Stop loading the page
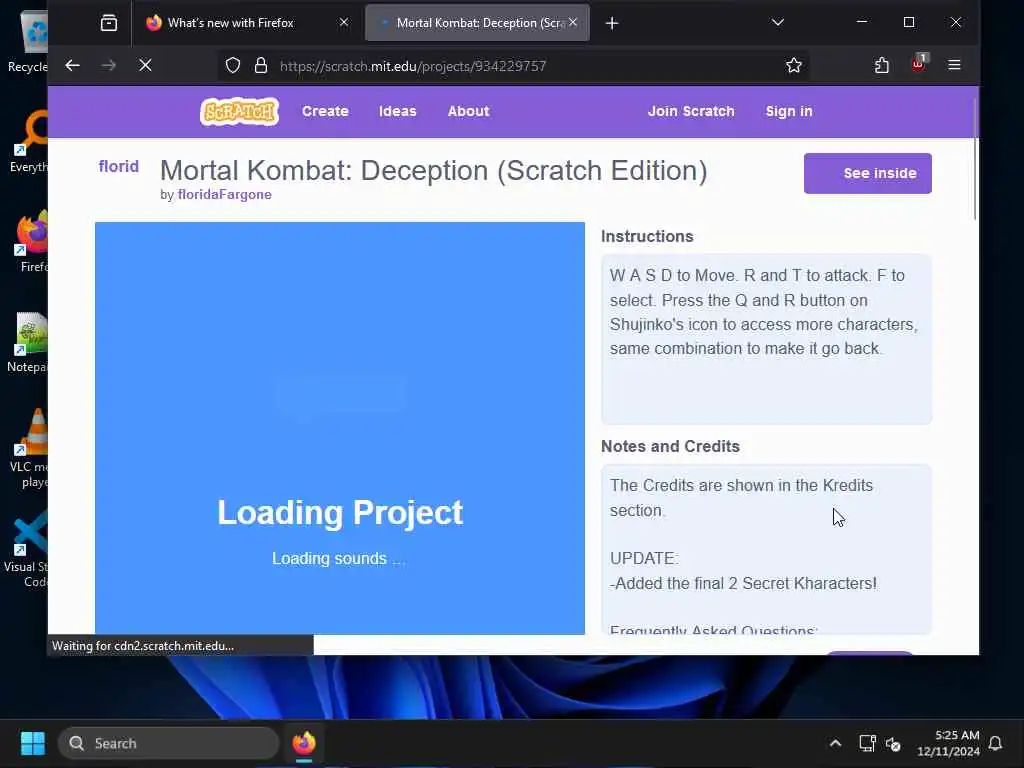 tap(145, 65)
